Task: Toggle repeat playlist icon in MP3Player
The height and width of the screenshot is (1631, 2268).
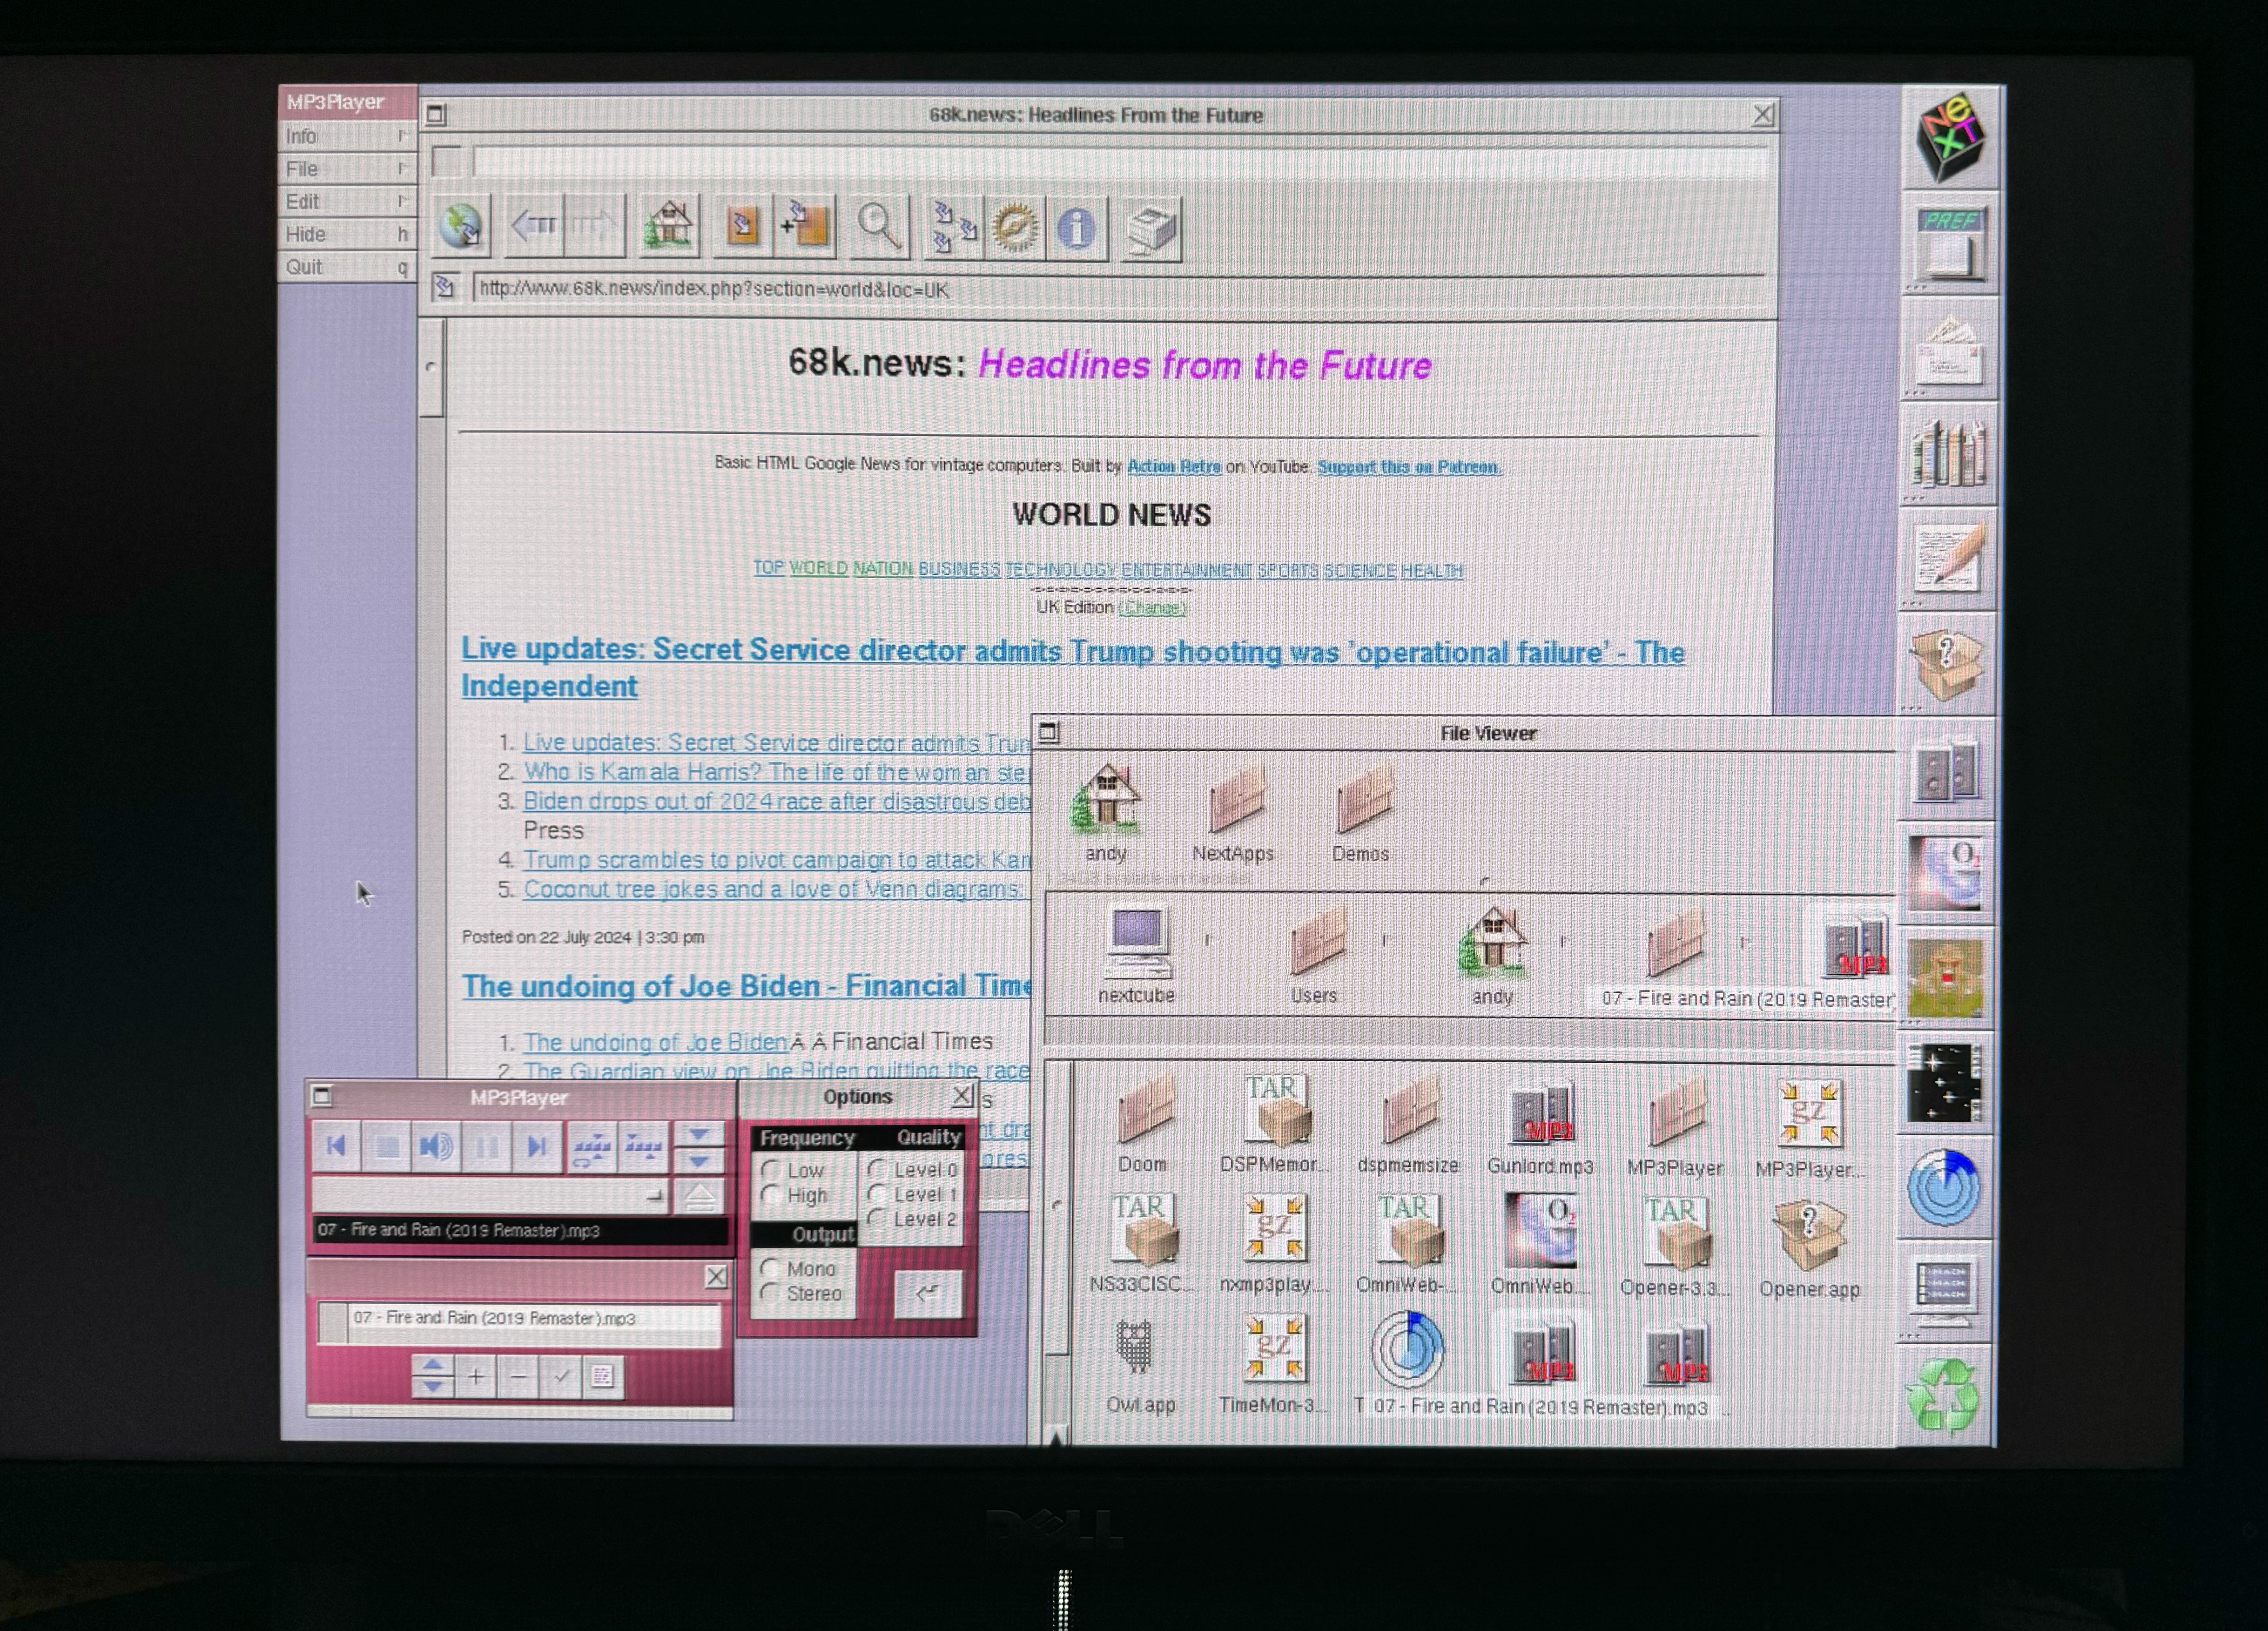Action: pos(591,1147)
